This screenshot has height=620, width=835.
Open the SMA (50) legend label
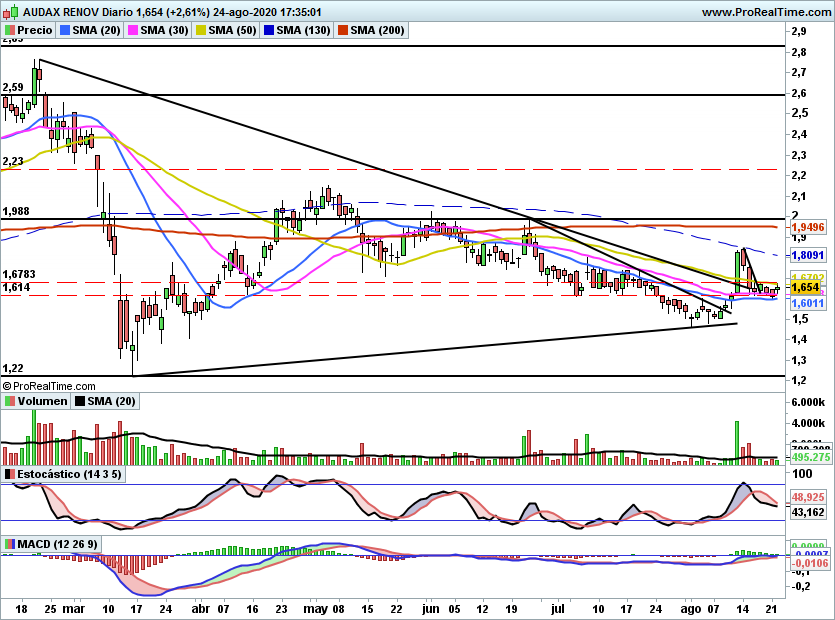pyautogui.click(x=226, y=30)
